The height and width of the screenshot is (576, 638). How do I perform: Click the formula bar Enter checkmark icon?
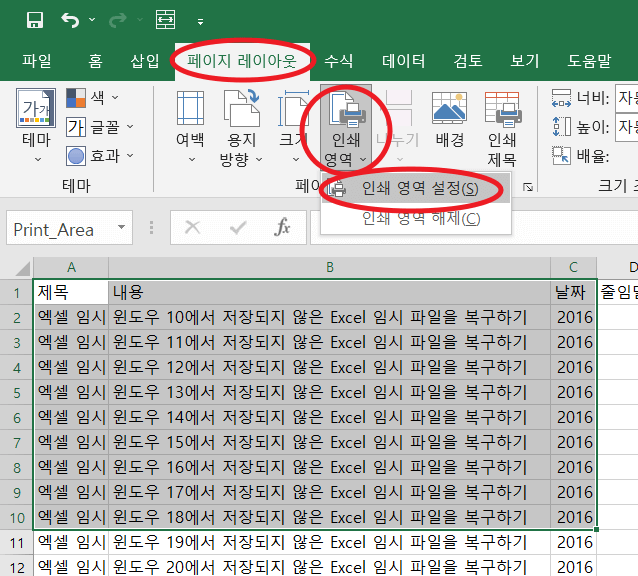click(x=238, y=228)
